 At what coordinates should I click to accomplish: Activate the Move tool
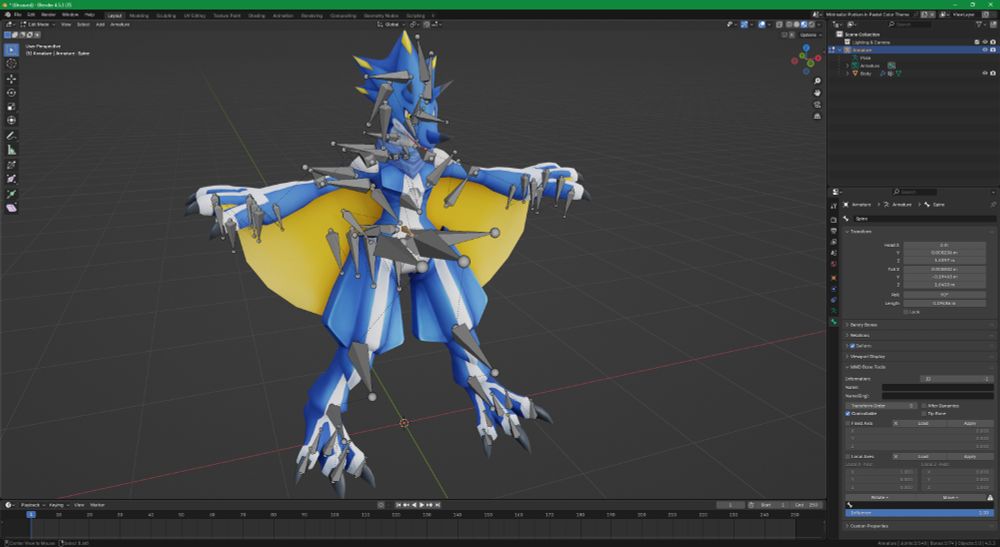(12, 79)
